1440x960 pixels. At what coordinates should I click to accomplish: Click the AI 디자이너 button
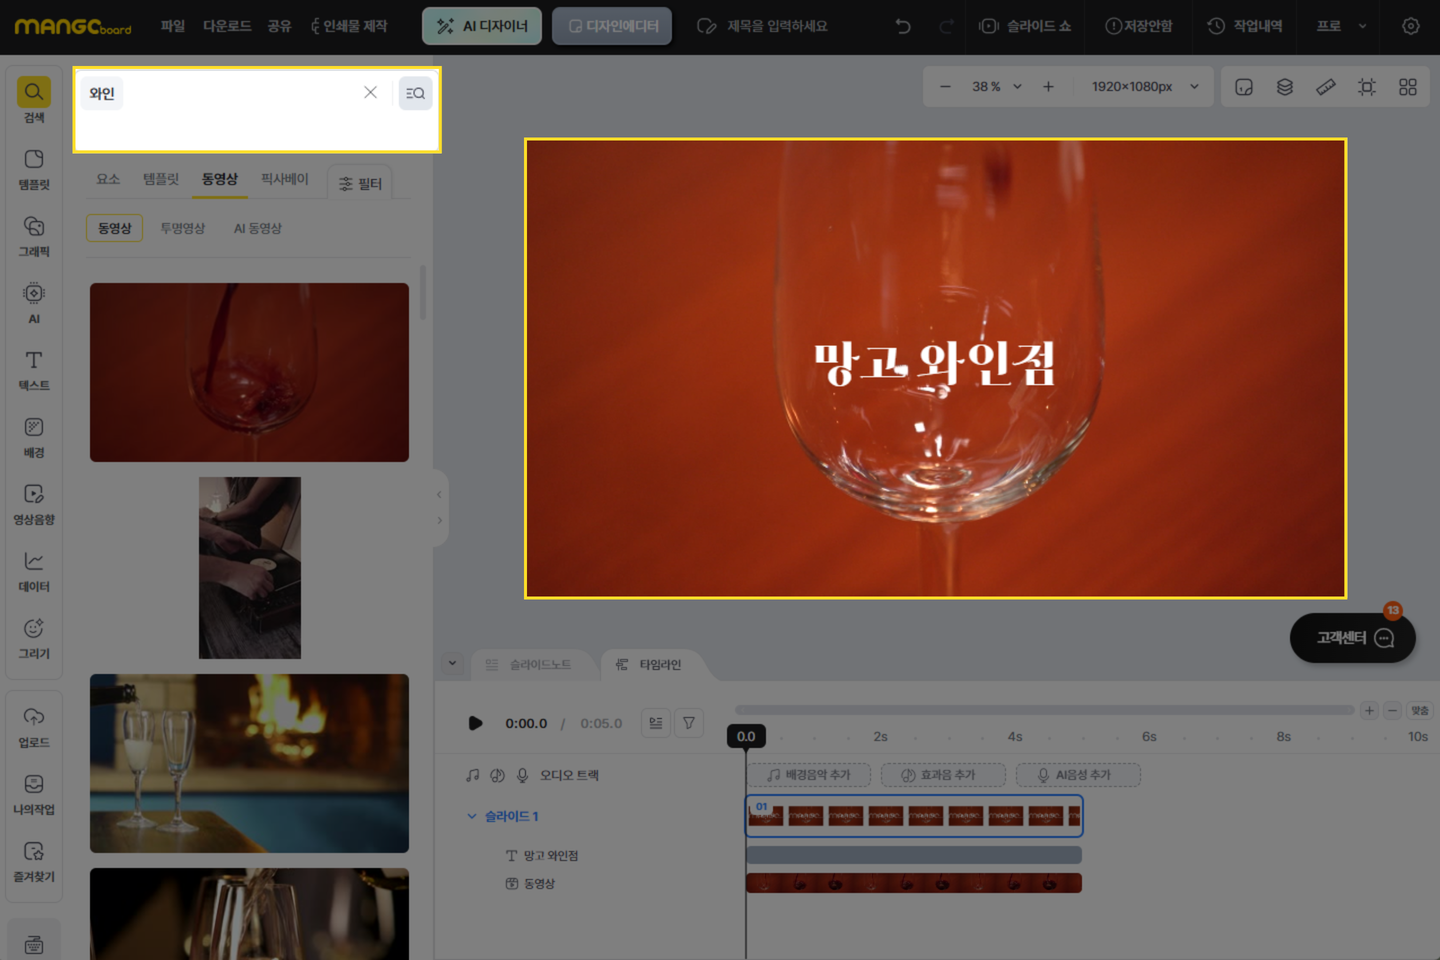tap(482, 26)
